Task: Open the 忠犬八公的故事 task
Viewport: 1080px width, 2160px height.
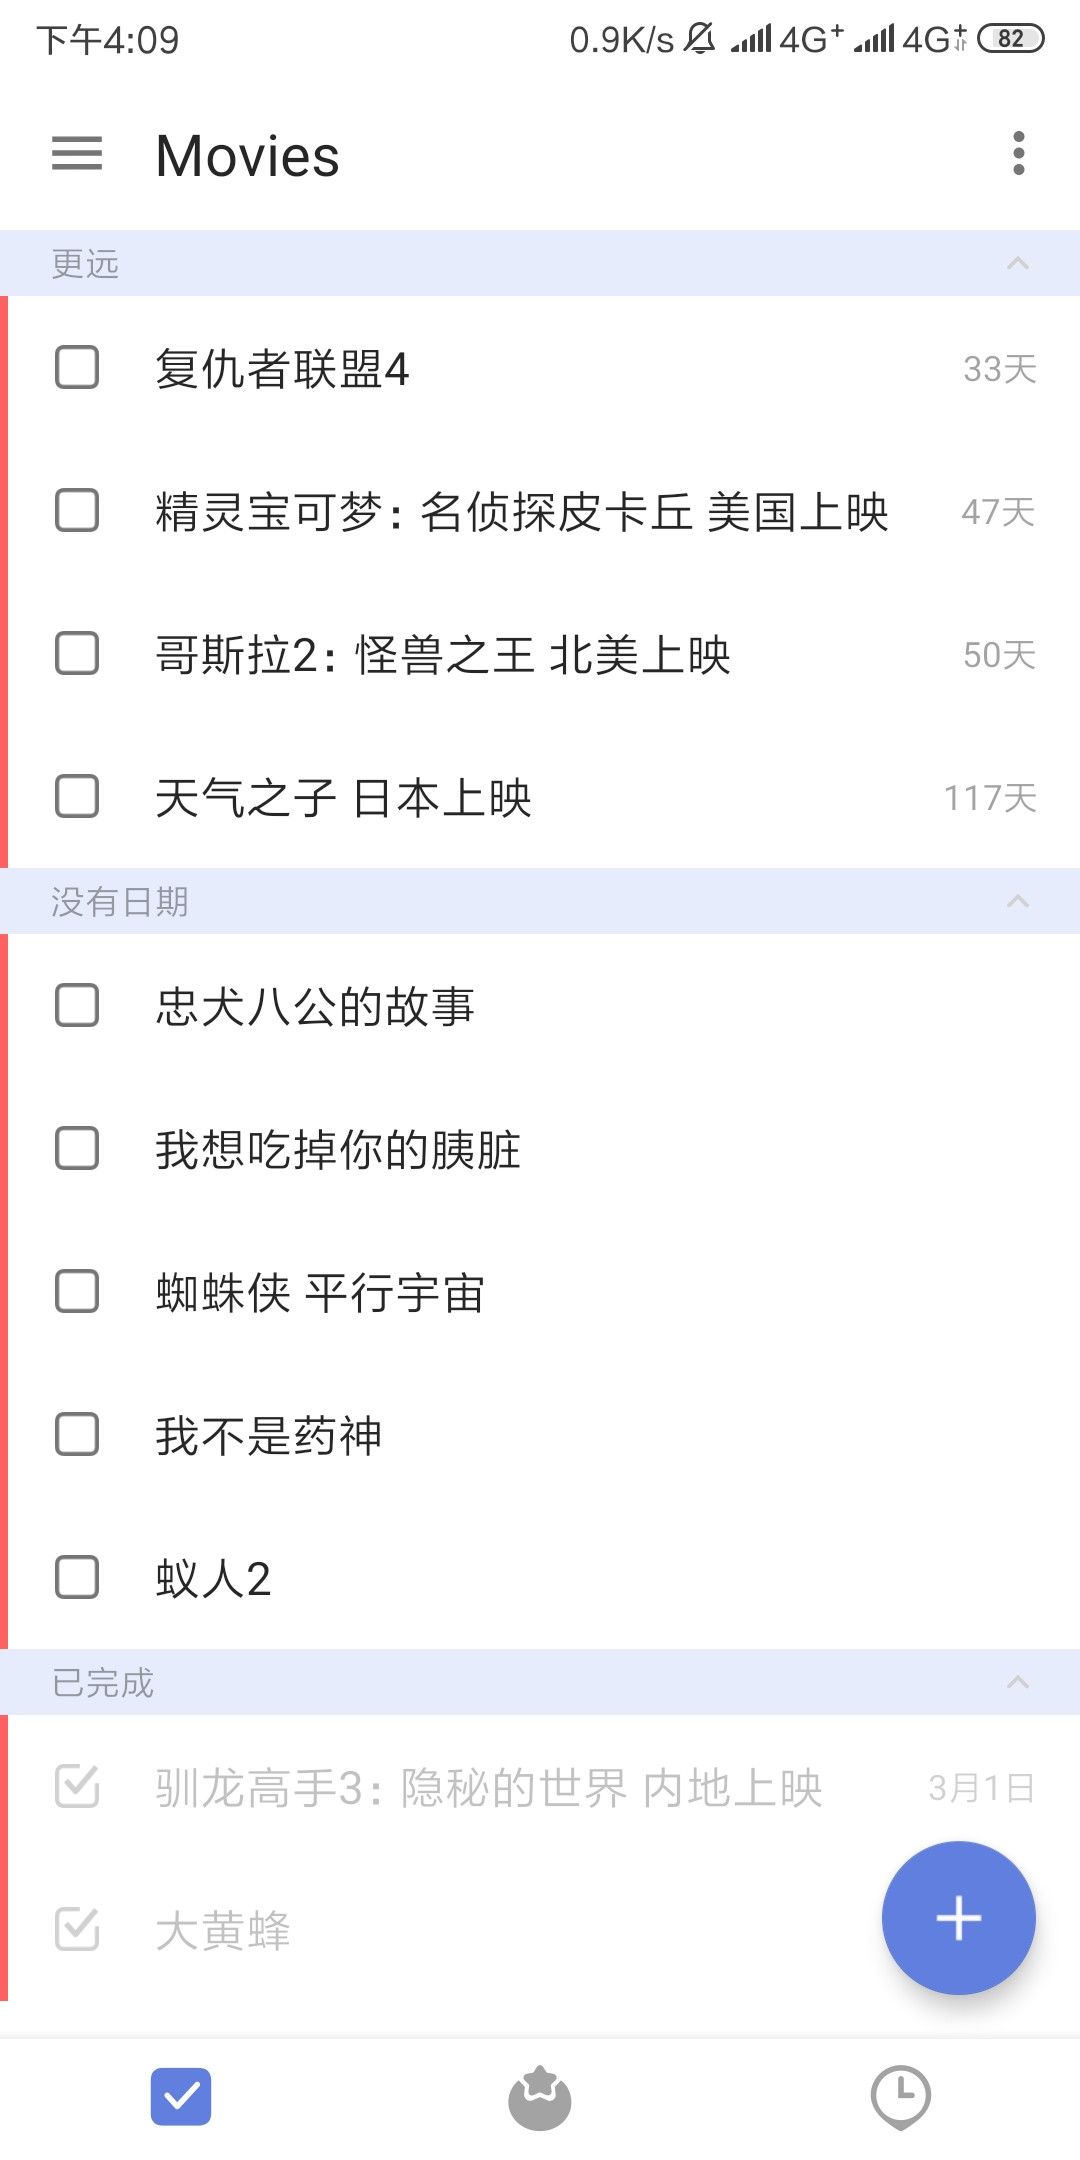Action: 315,1007
